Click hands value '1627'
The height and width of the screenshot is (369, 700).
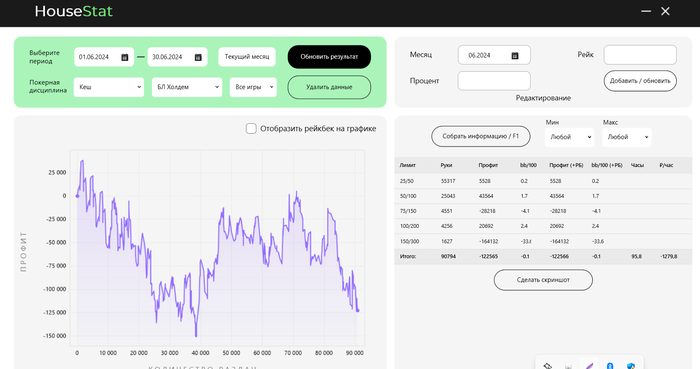click(x=446, y=241)
